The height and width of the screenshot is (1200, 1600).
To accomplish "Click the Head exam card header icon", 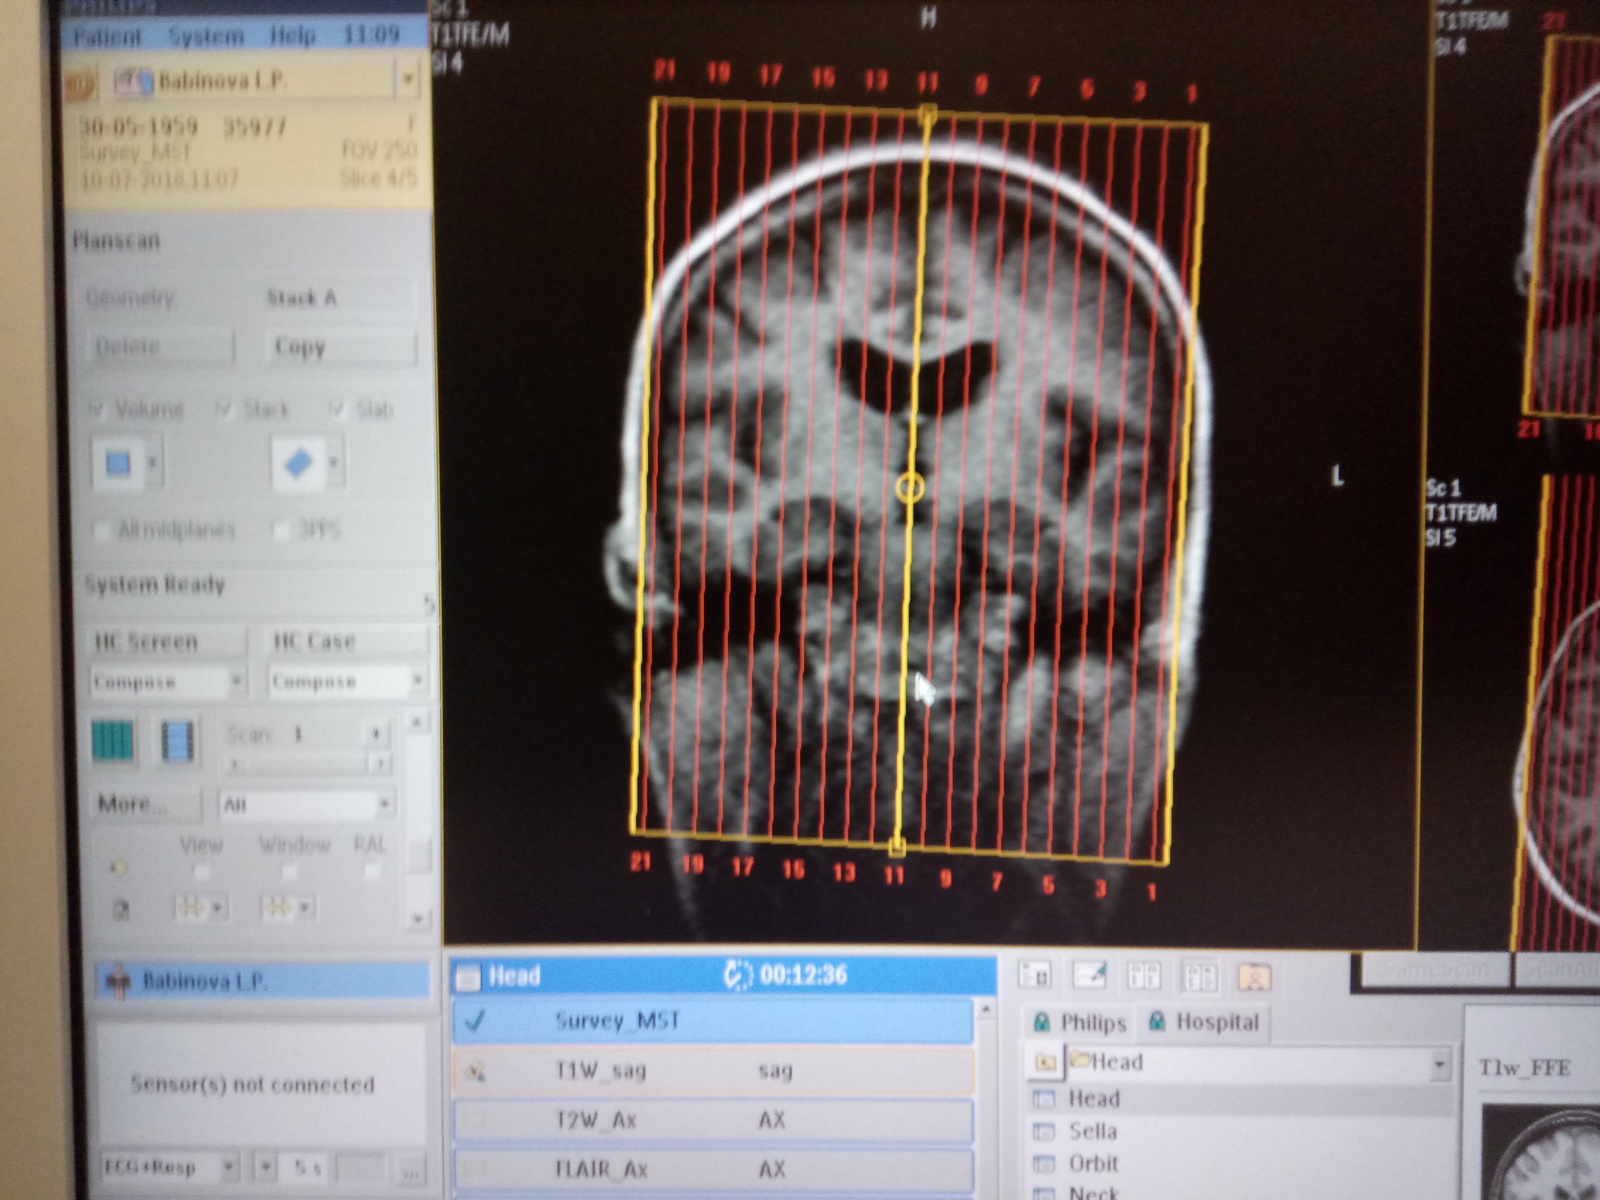I will click(x=467, y=977).
